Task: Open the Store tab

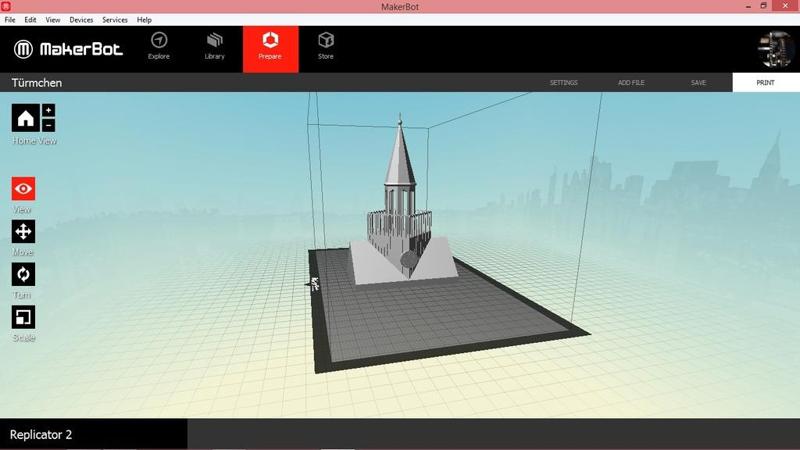Action: pyautogui.click(x=326, y=46)
